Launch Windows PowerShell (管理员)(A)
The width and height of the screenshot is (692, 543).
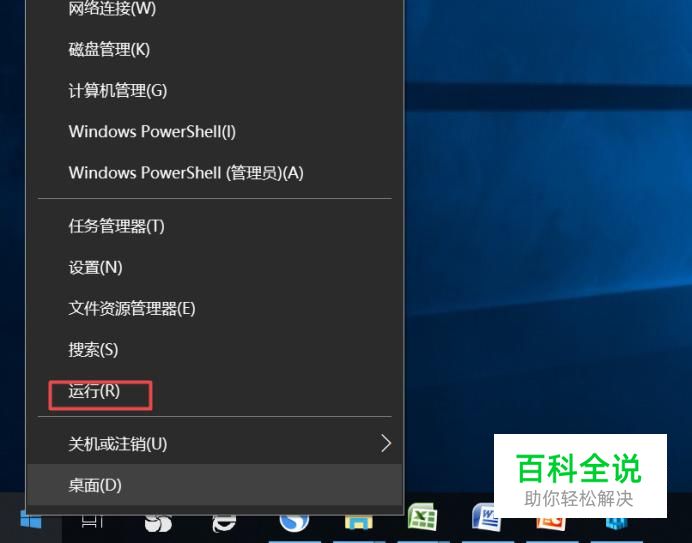214,173
